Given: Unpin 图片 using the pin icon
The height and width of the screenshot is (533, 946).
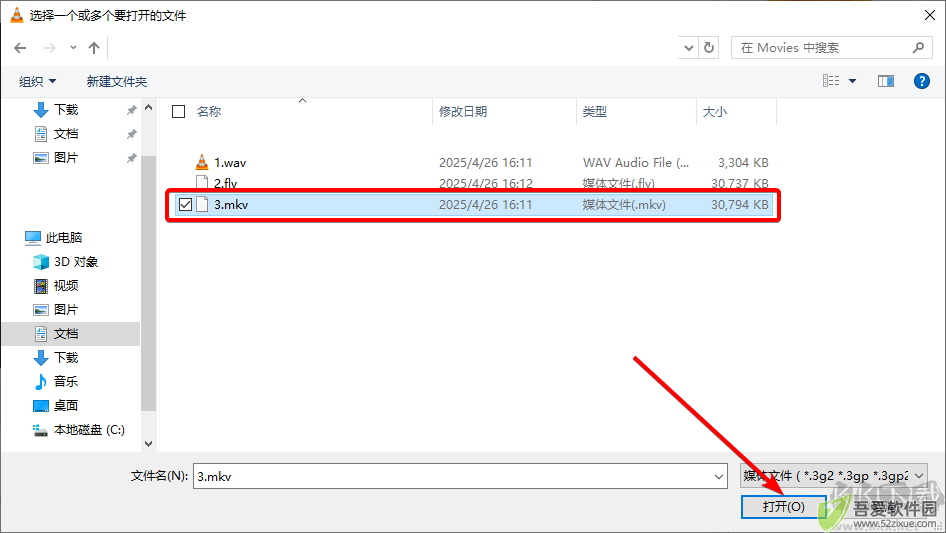Looking at the screenshot, I should (132, 158).
